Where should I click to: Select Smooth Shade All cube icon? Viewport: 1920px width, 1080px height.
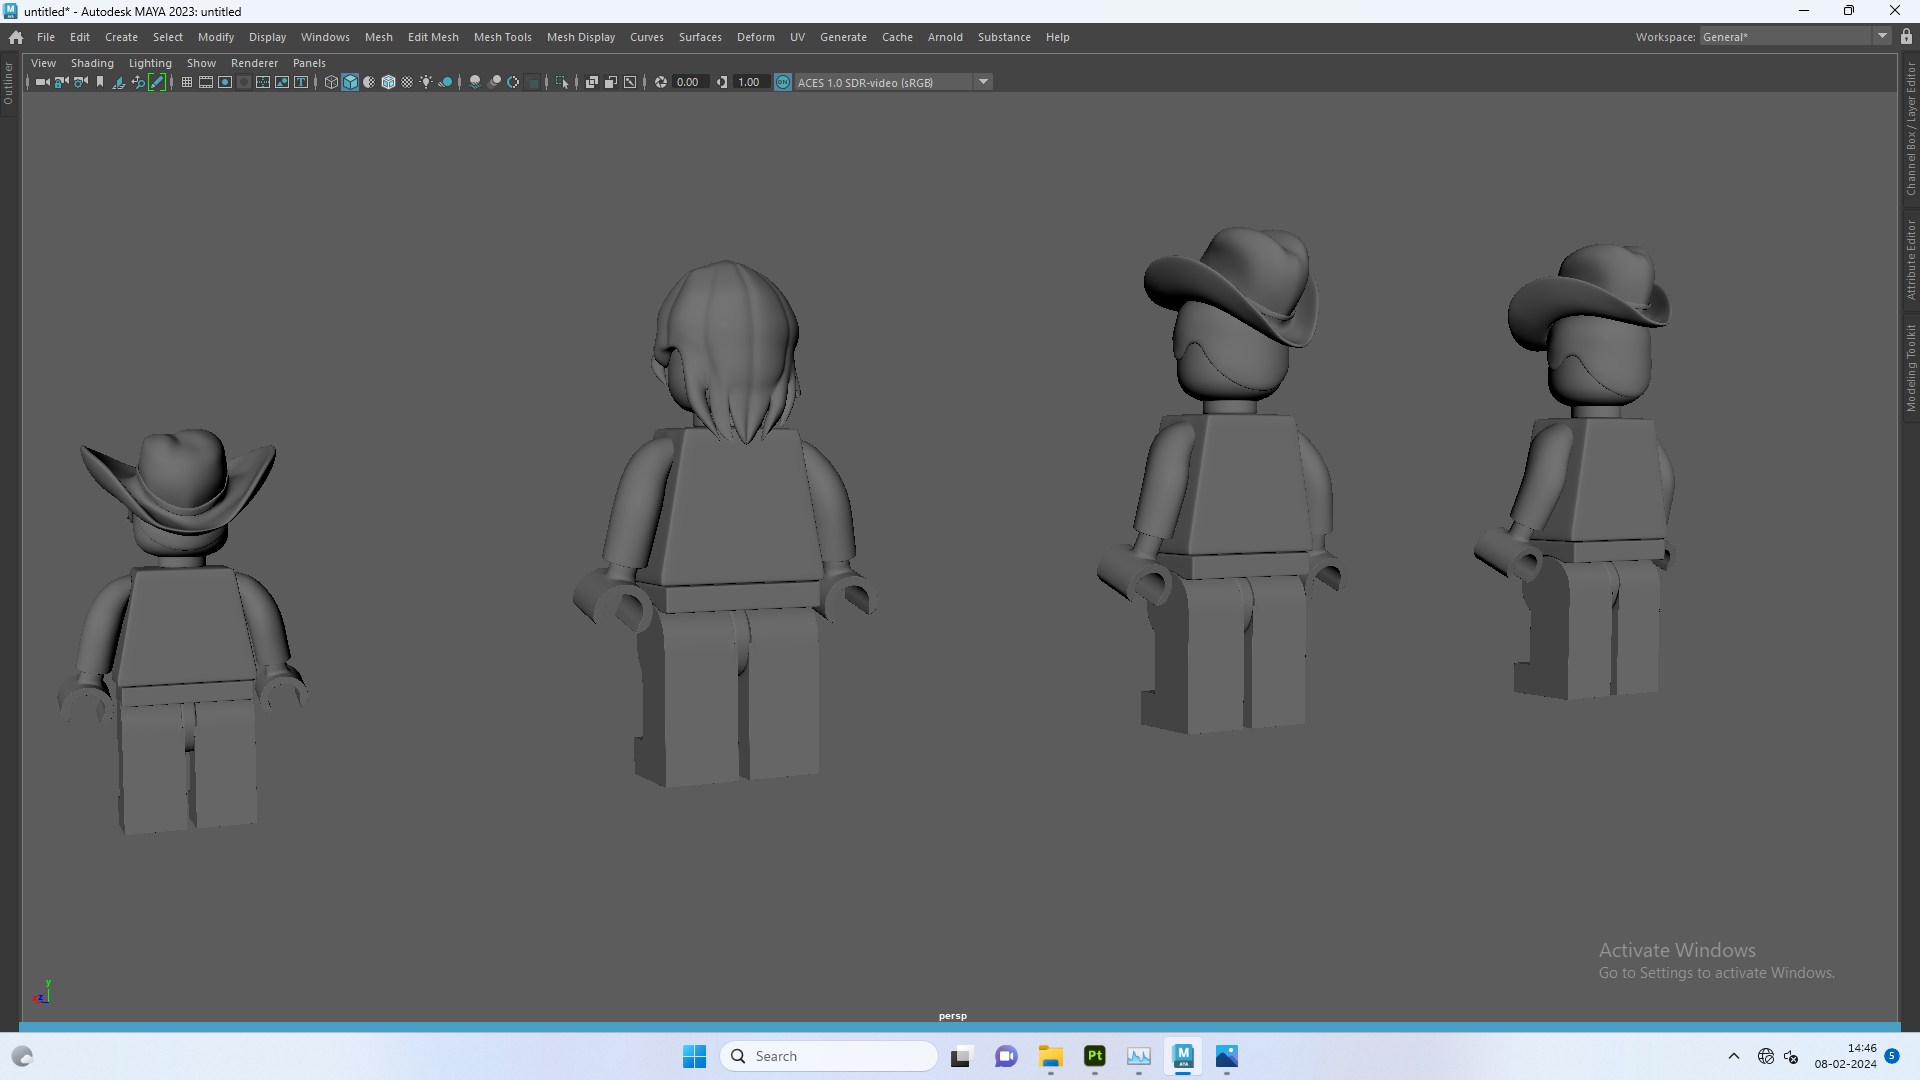tap(350, 82)
